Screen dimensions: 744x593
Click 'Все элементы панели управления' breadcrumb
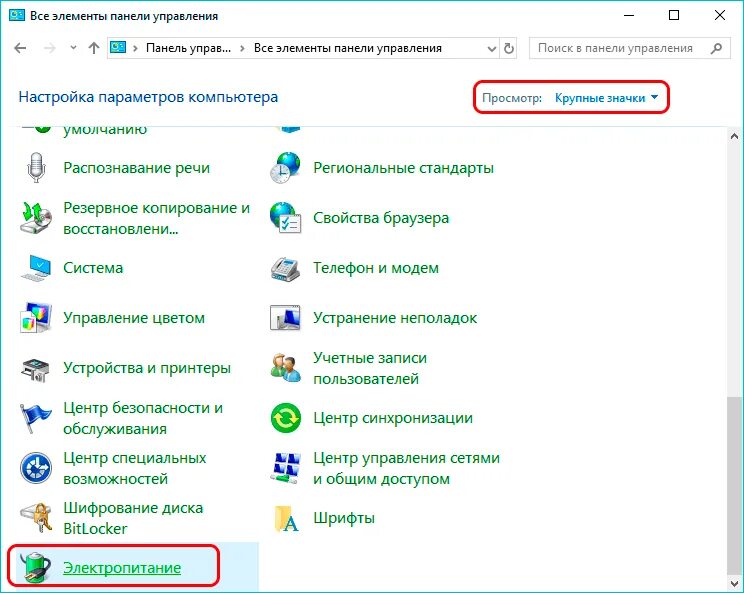coord(348,48)
